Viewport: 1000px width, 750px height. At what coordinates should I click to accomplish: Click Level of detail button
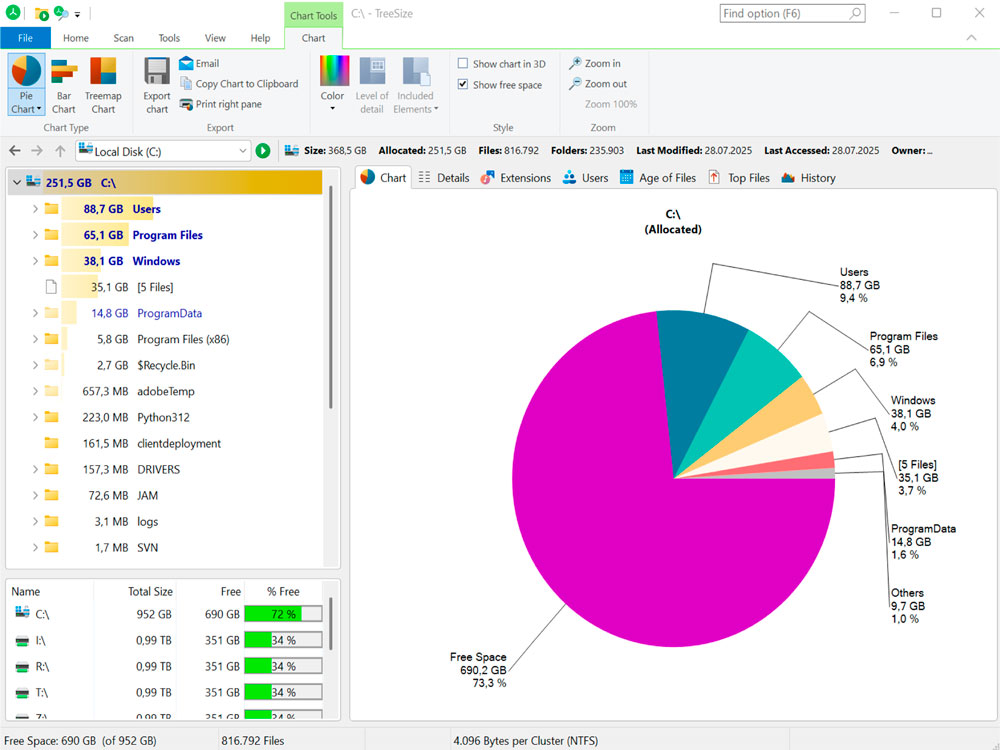(x=372, y=85)
